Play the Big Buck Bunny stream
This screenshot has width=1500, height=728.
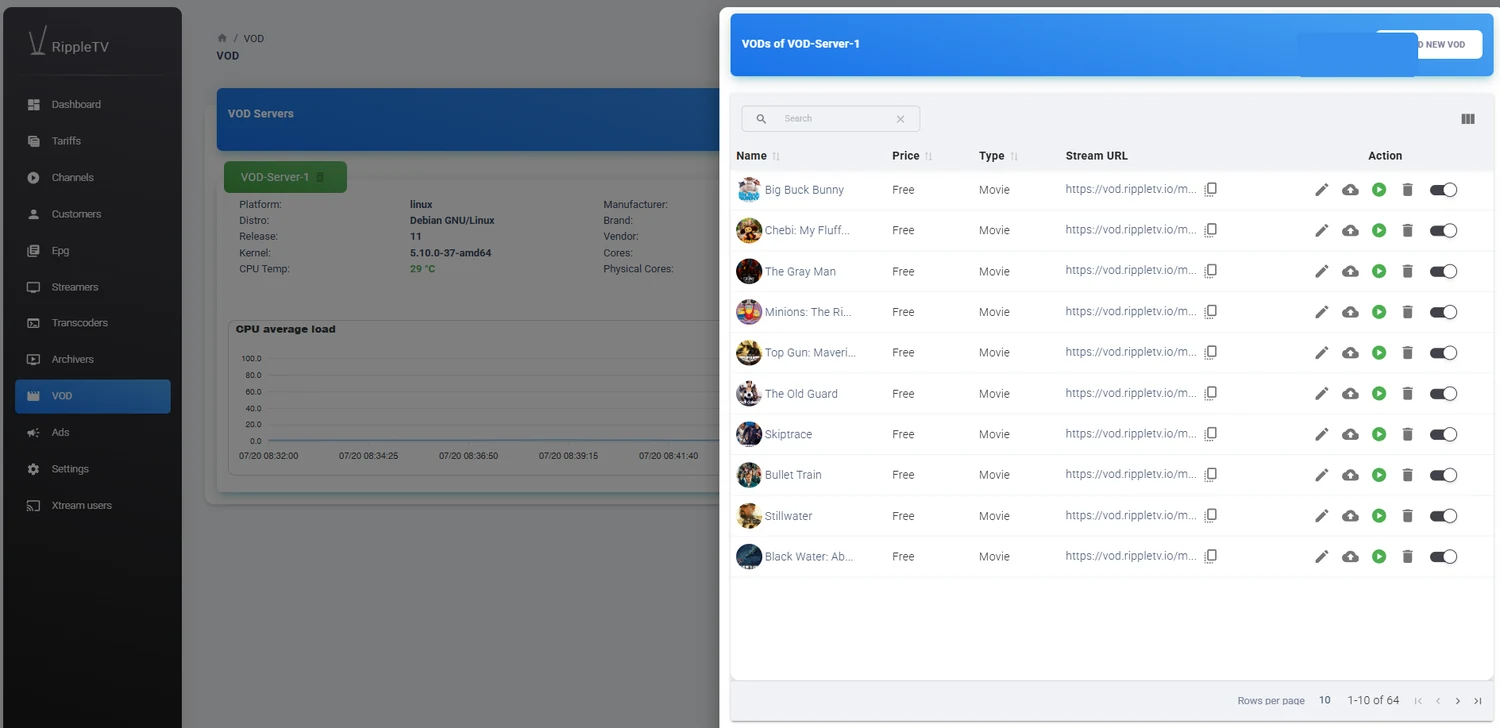click(x=1379, y=190)
